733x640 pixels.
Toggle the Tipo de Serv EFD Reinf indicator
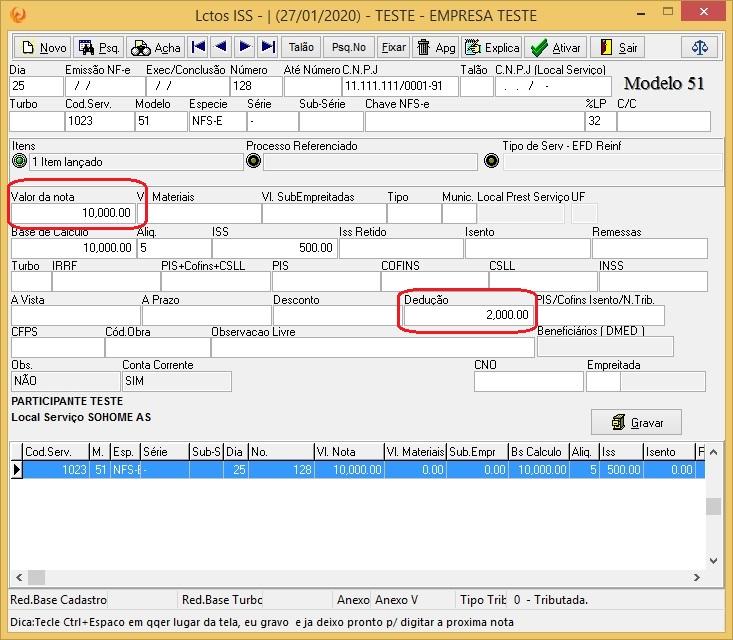[x=491, y=161]
